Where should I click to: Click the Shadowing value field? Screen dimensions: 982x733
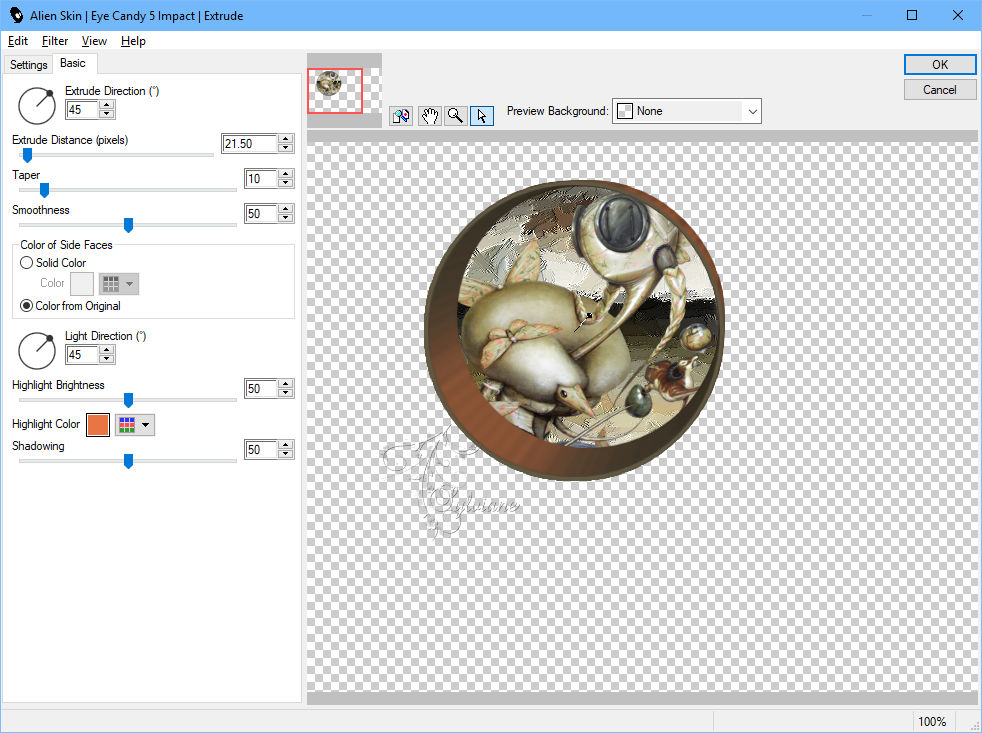click(x=261, y=450)
